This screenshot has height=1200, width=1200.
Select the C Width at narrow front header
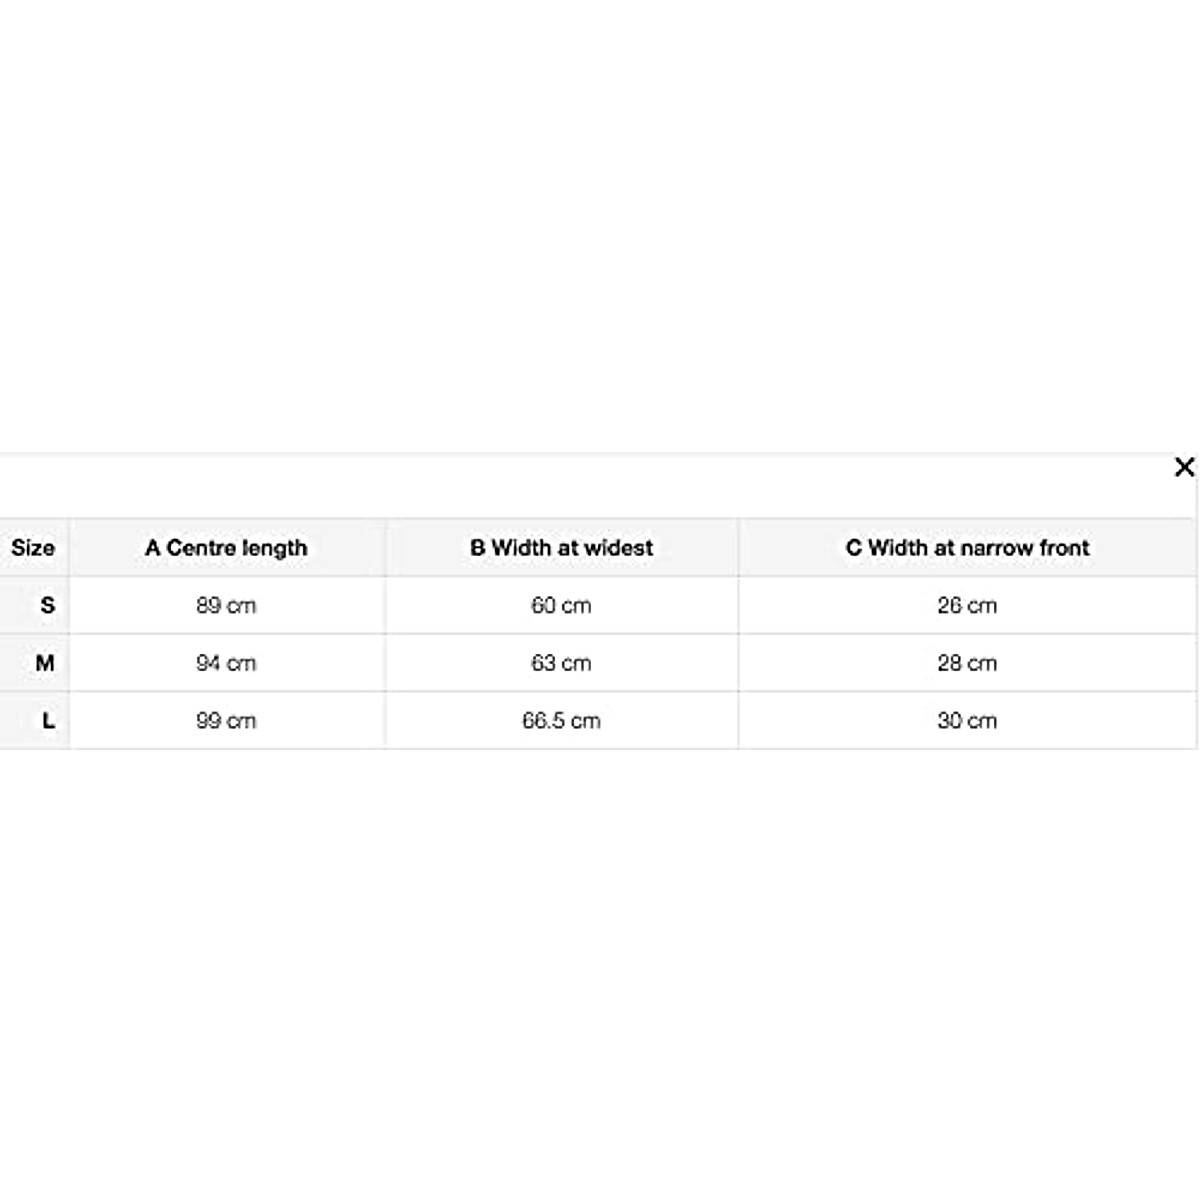[967, 548]
